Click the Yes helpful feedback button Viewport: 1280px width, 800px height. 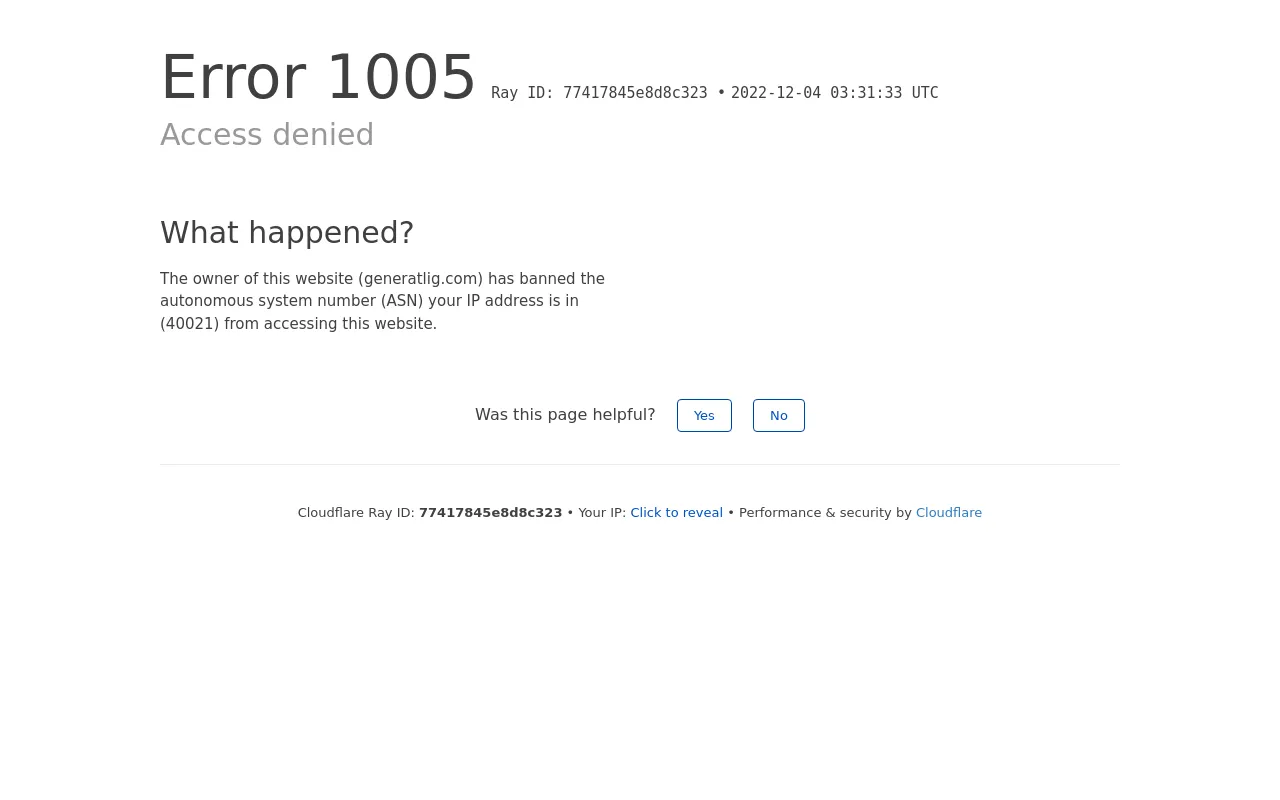(x=704, y=416)
